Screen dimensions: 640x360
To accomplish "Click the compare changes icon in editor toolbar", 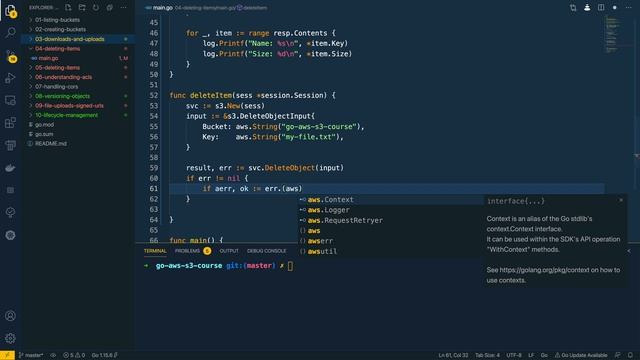I will (x=573, y=7).
